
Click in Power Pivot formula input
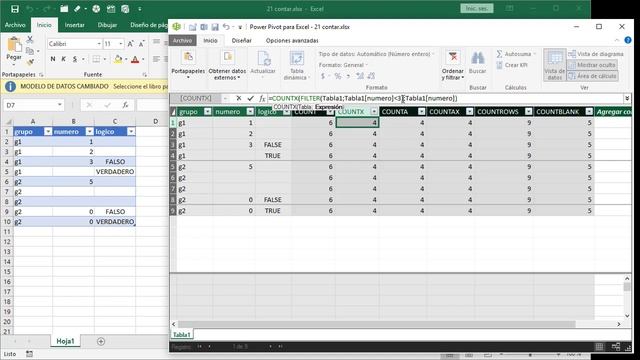point(445,98)
